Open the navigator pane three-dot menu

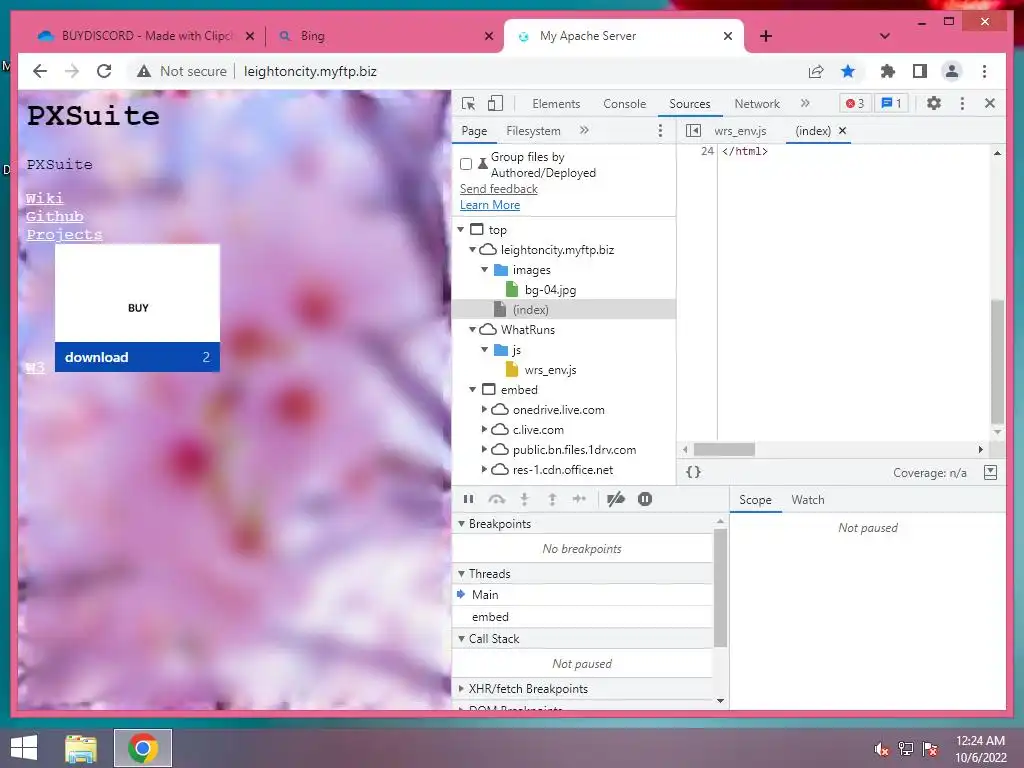(x=660, y=131)
